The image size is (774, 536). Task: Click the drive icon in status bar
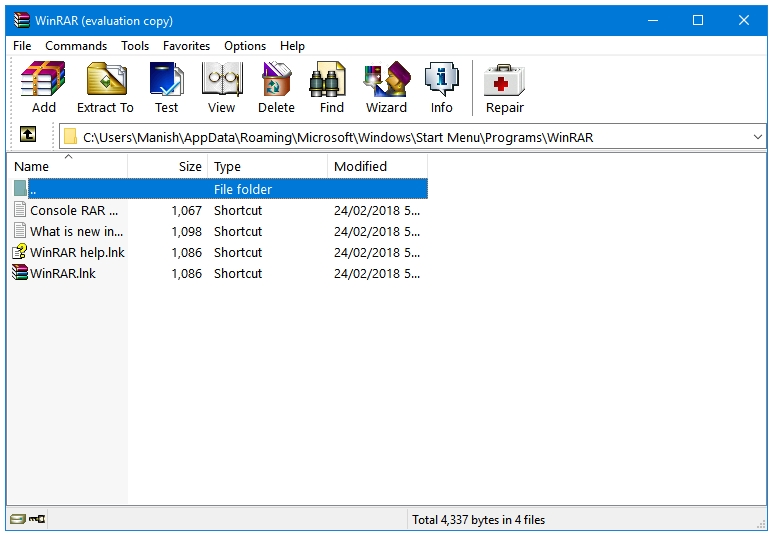point(18,519)
